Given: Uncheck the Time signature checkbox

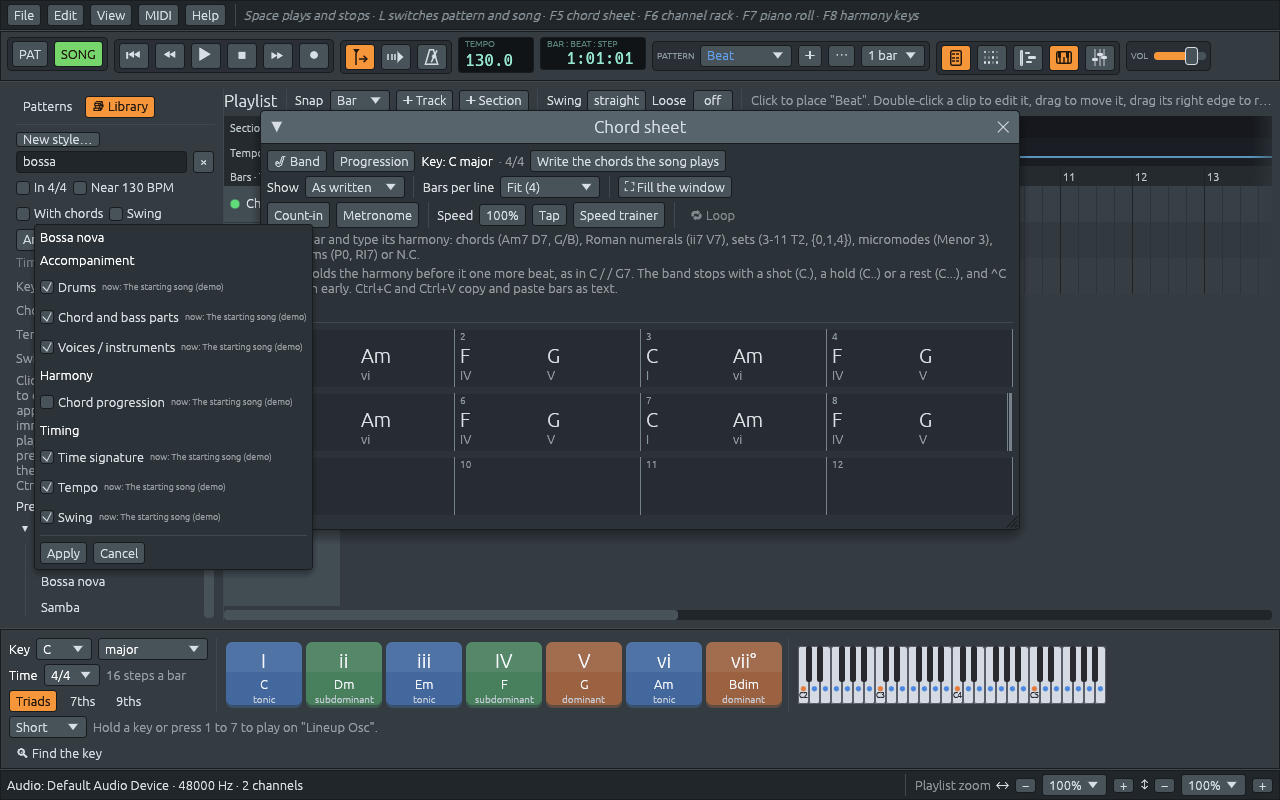Looking at the screenshot, I should click(47, 457).
